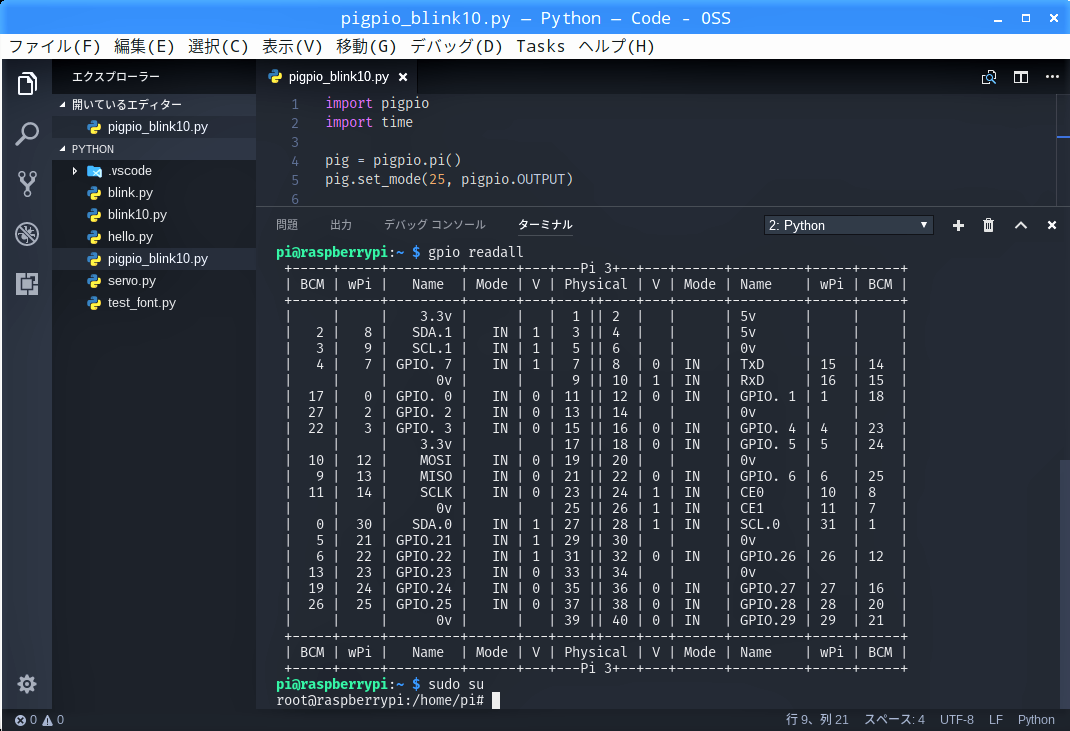Click the open preview search icon in editor toolbar
The image size is (1070, 731).
989,77
